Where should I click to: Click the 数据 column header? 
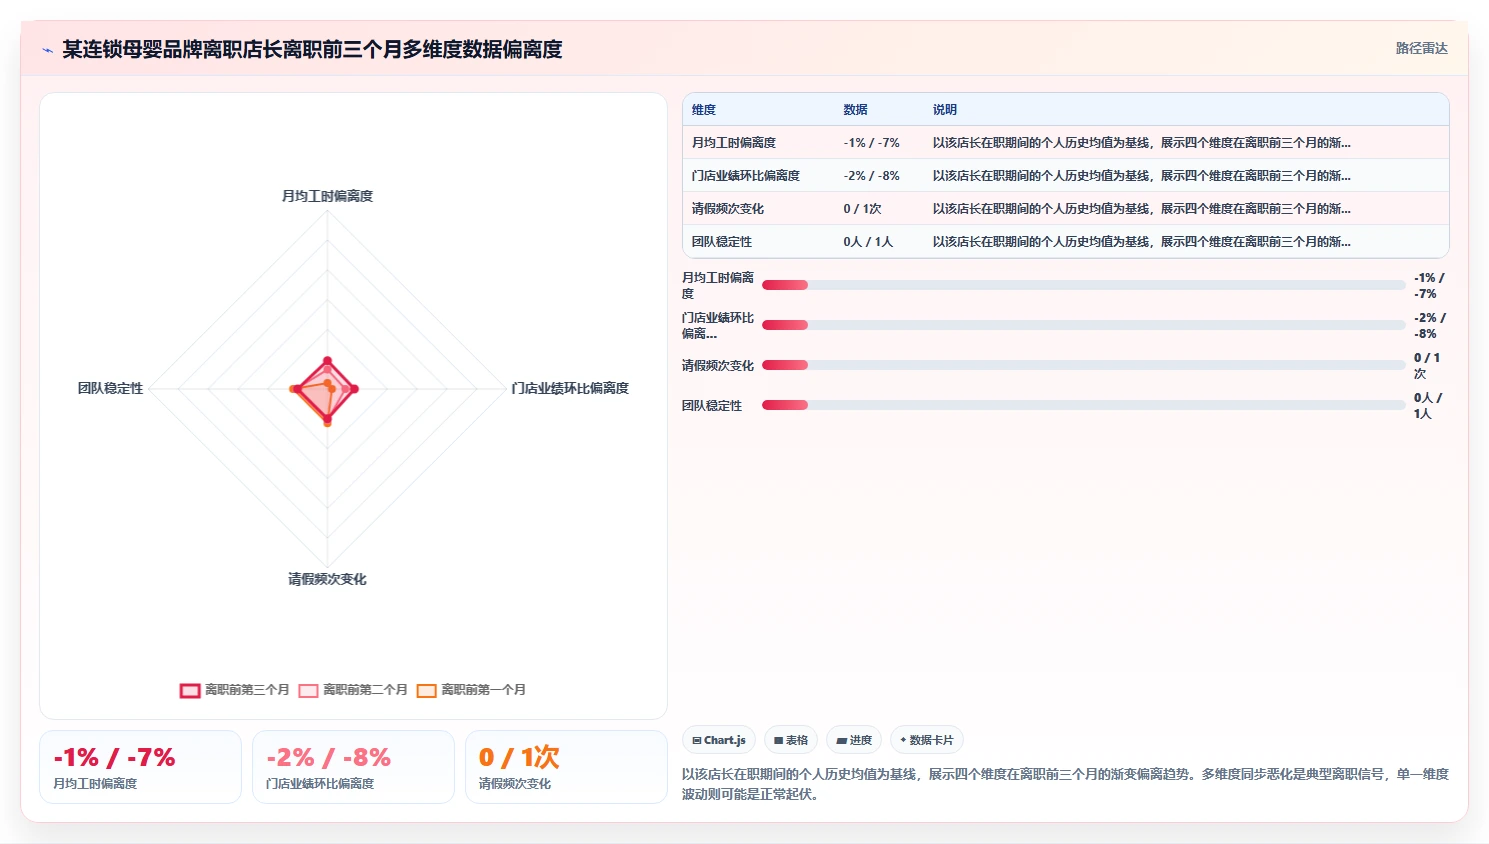pos(855,110)
